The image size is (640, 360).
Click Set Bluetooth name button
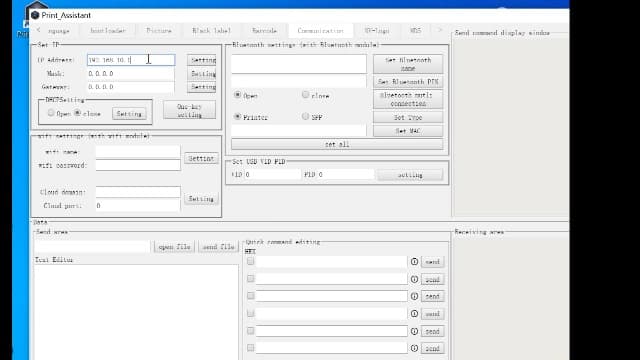(x=408, y=64)
